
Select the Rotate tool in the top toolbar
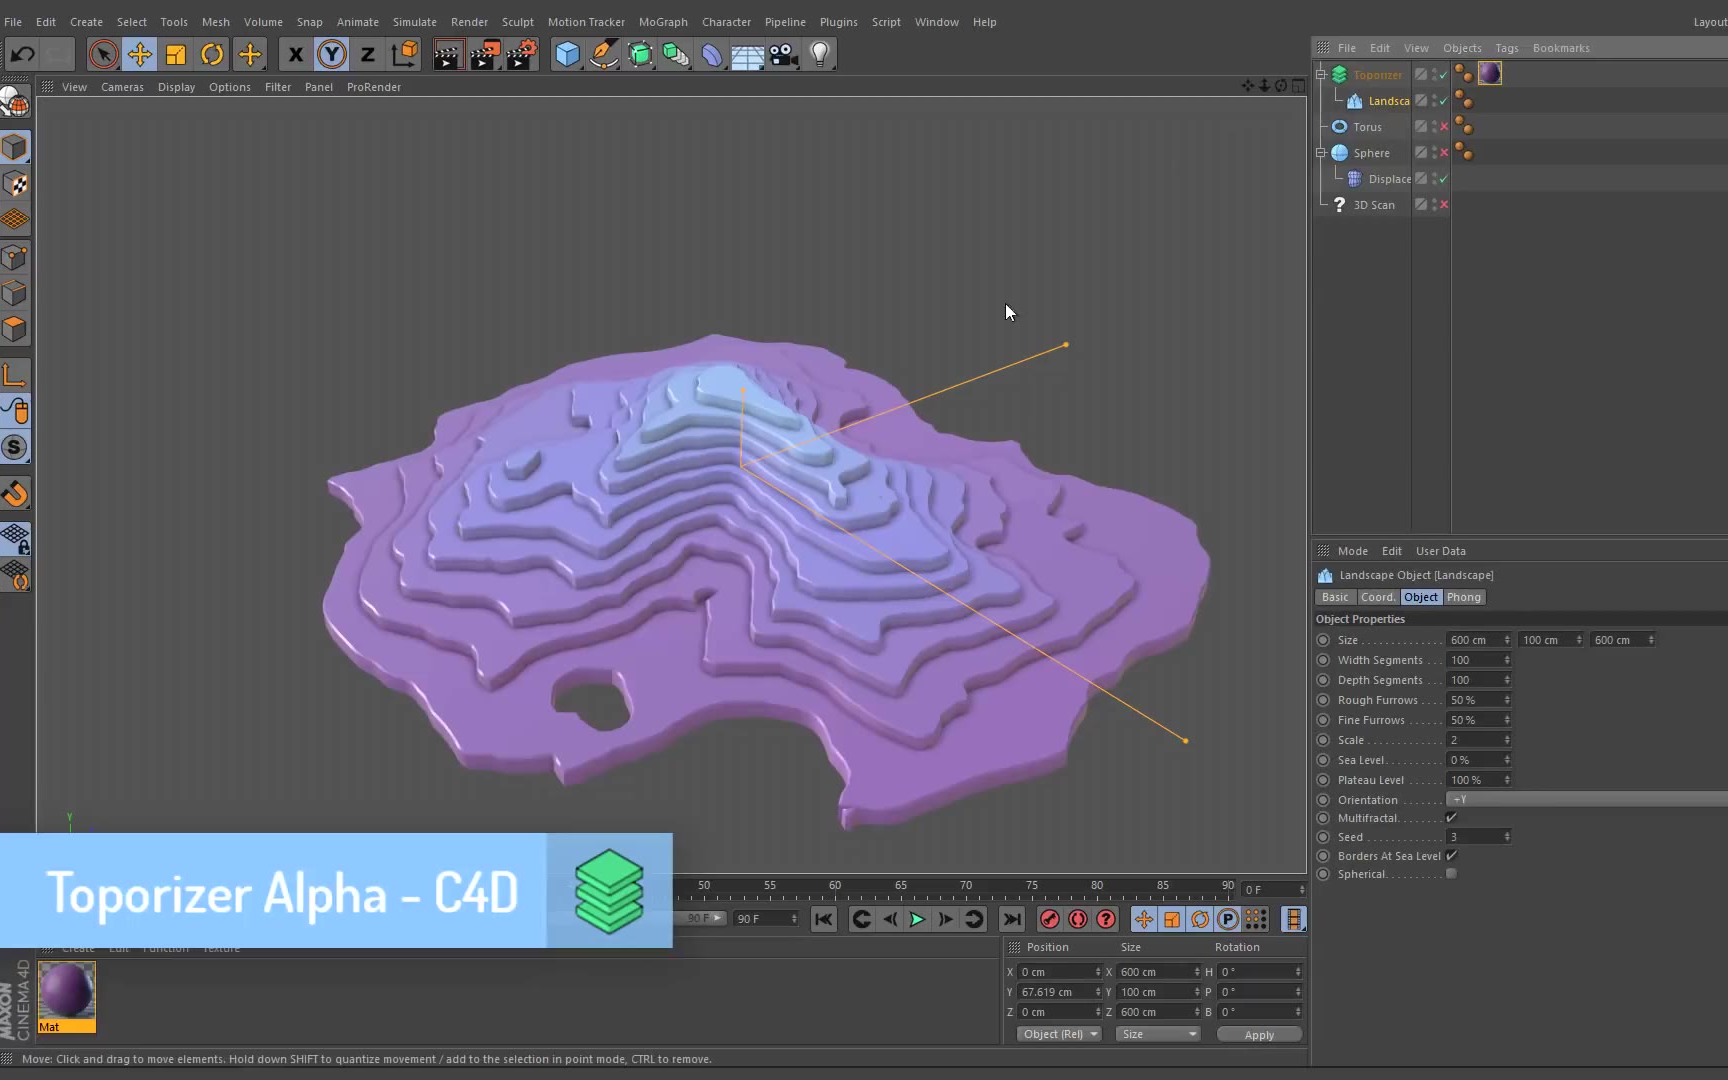212,54
